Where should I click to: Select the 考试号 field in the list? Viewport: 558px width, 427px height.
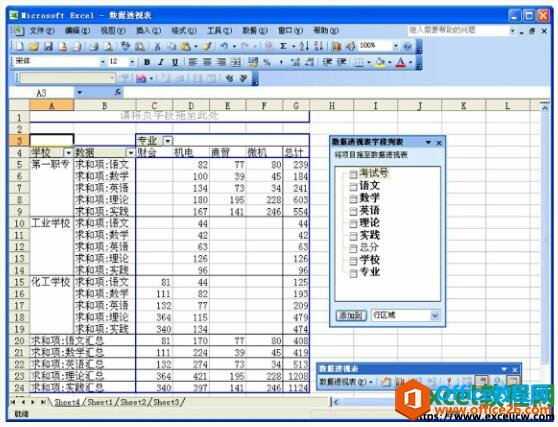373,173
